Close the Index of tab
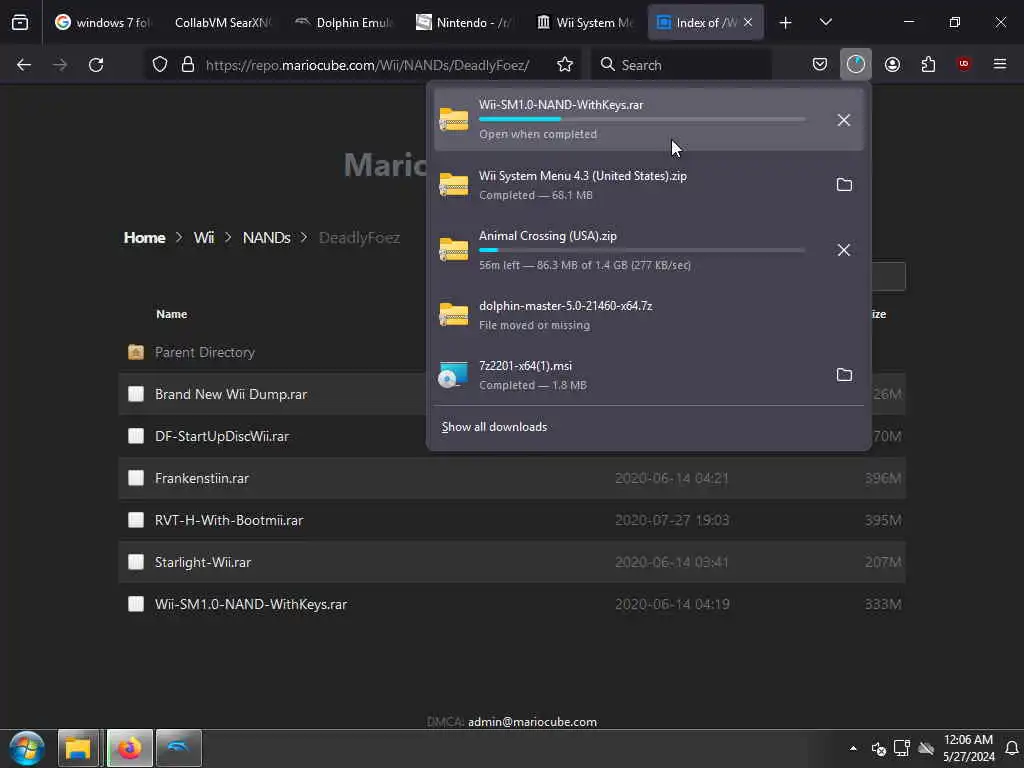The height and width of the screenshot is (768, 1024). pos(748,22)
